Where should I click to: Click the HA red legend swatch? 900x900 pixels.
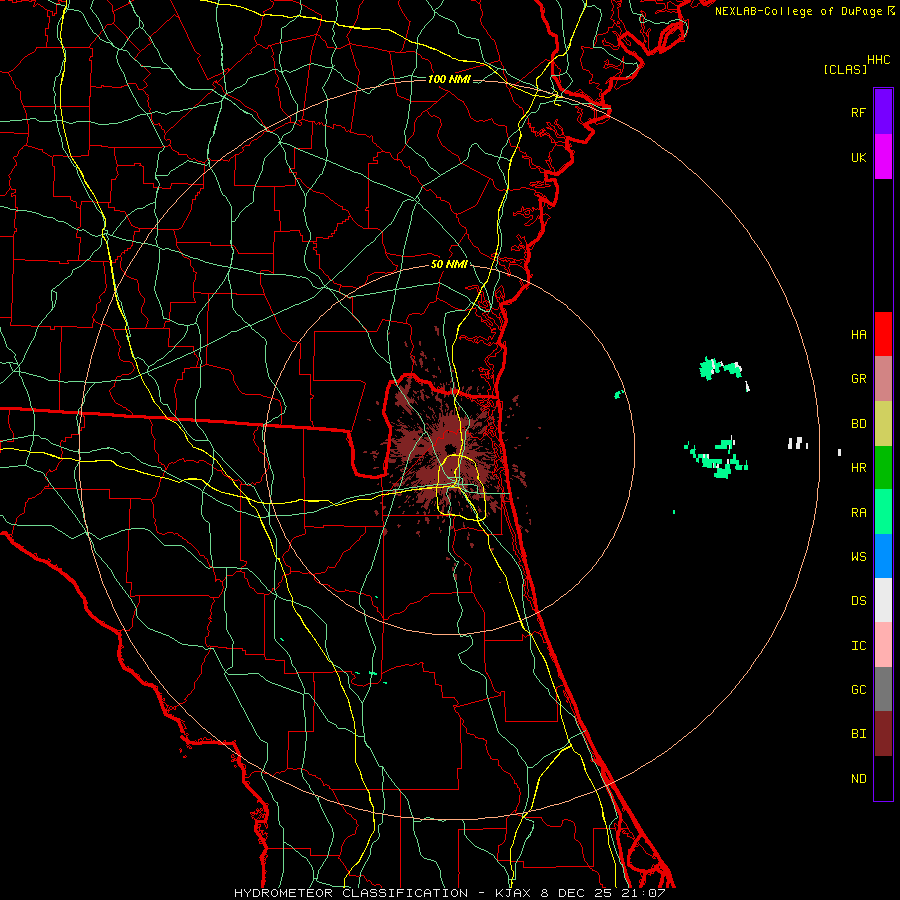tap(883, 334)
